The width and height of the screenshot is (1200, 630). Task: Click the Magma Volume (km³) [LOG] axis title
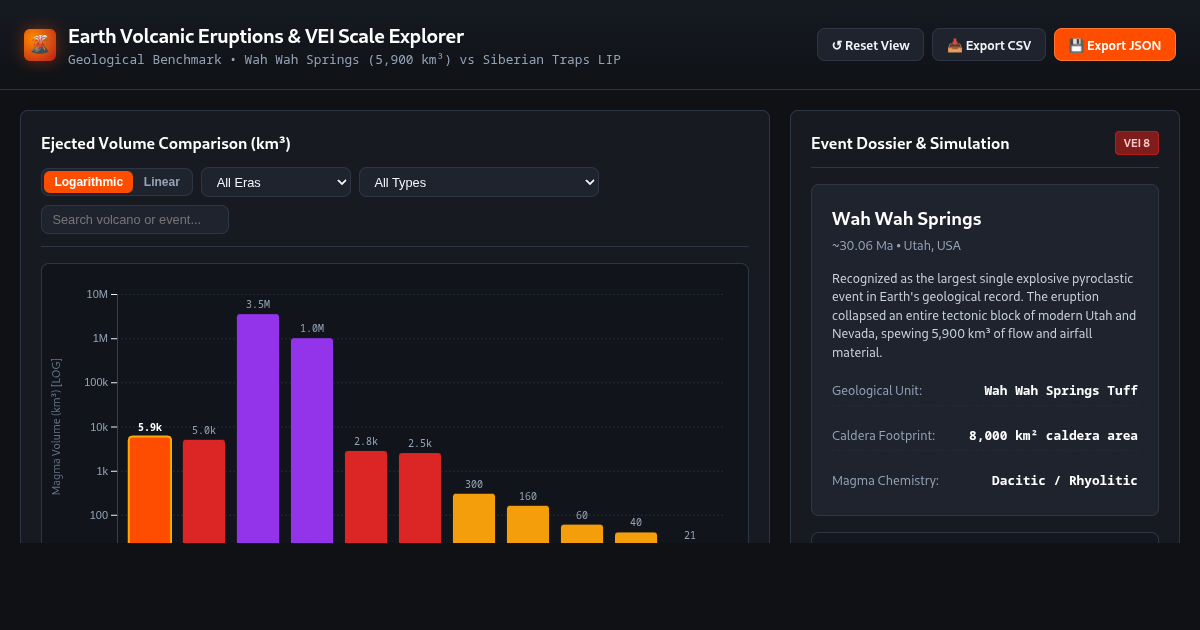coord(56,427)
